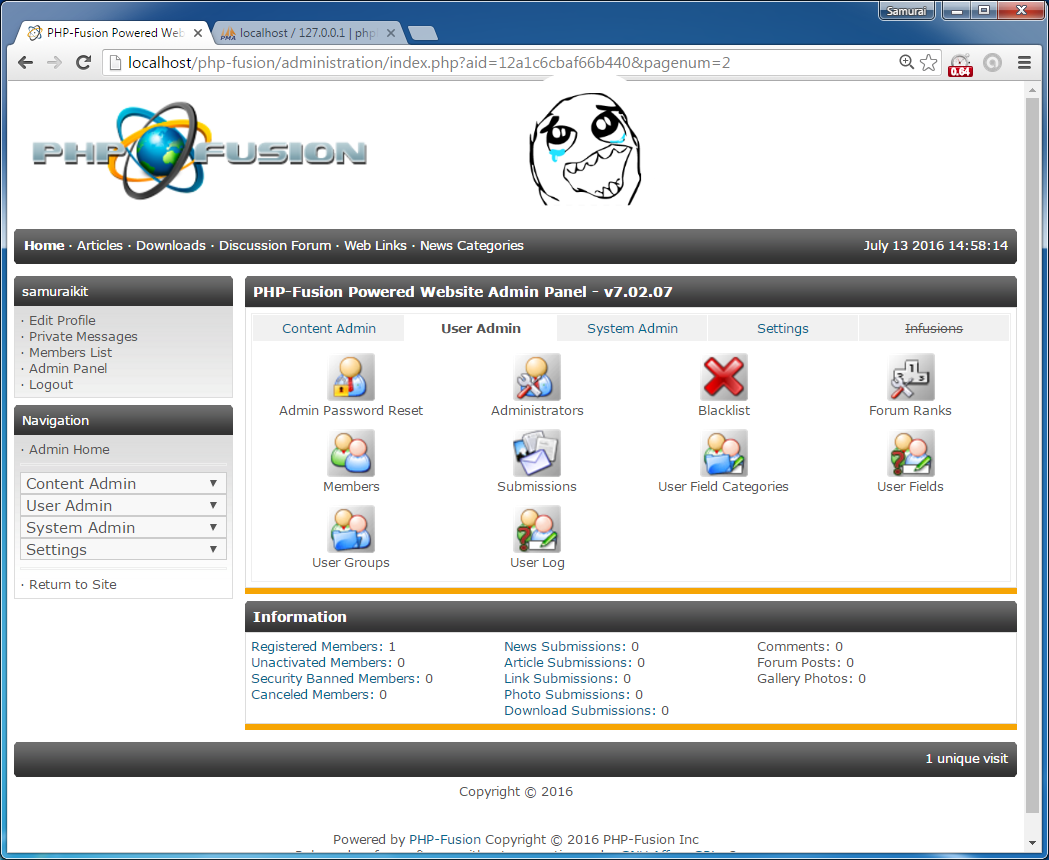This screenshot has height=860, width=1049.
Task: Click the red 0.64 extension icon
Action: (x=960, y=65)
